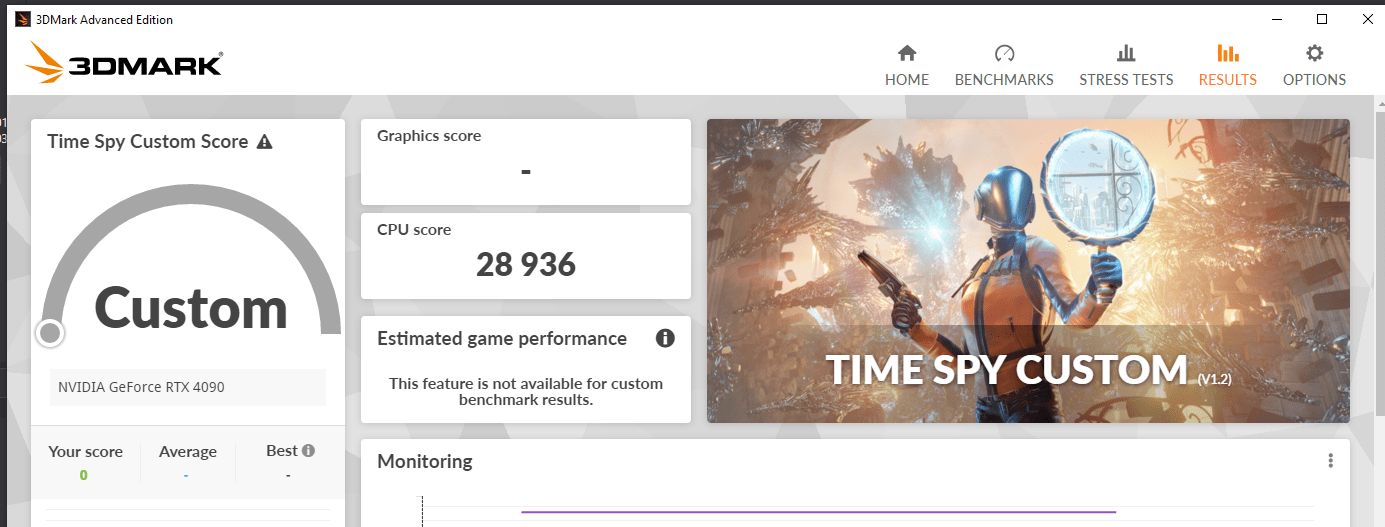Open Options gear icon
This screenshot has width=1385, height=527.
pyautogui.click(x=1314, y=53)
